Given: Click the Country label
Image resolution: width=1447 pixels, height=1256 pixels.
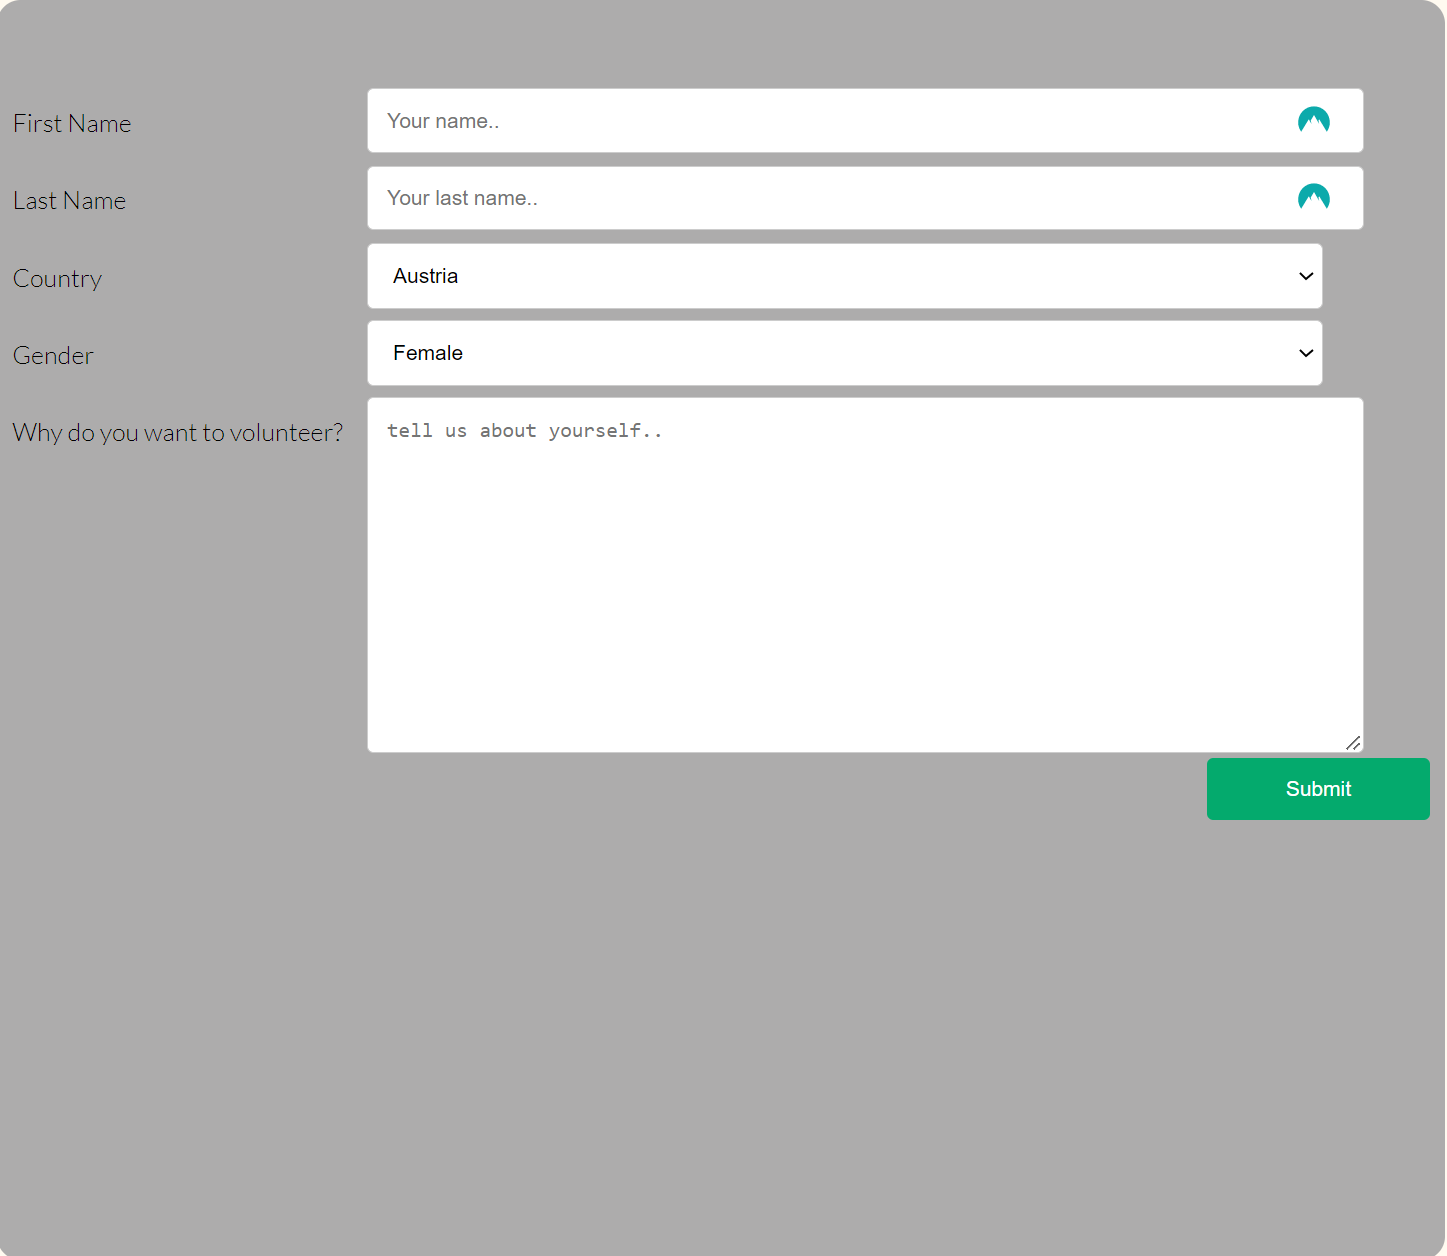Looking at the screenshot, I should pos(57,278).
